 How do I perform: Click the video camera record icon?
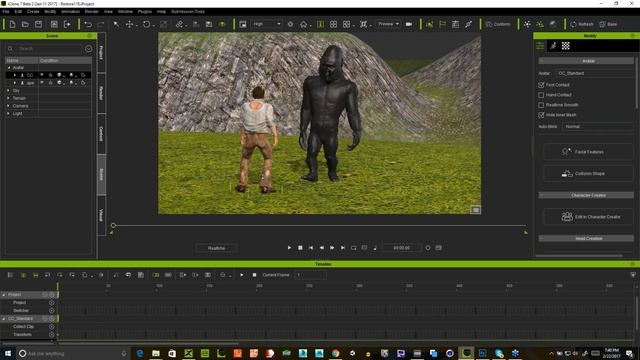(x=409, y=24)
